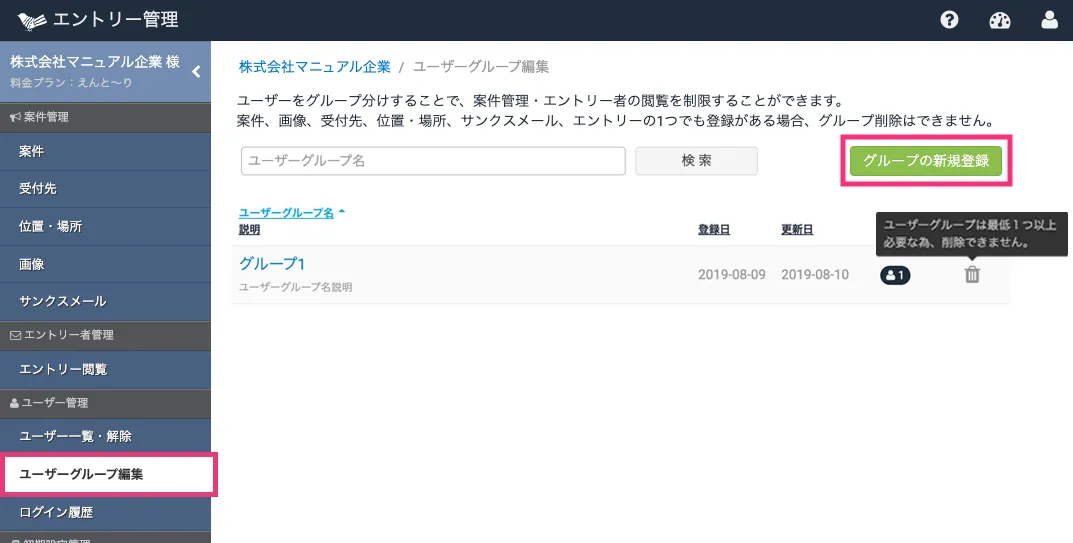This screenshot has height=543, width=1073.
Task: Open the user account icon
Action: click(x=1049, y=20)
